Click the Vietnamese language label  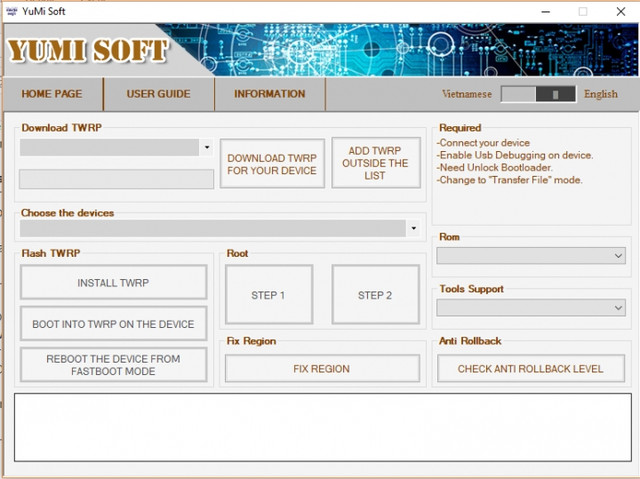(x=467, y=94)
